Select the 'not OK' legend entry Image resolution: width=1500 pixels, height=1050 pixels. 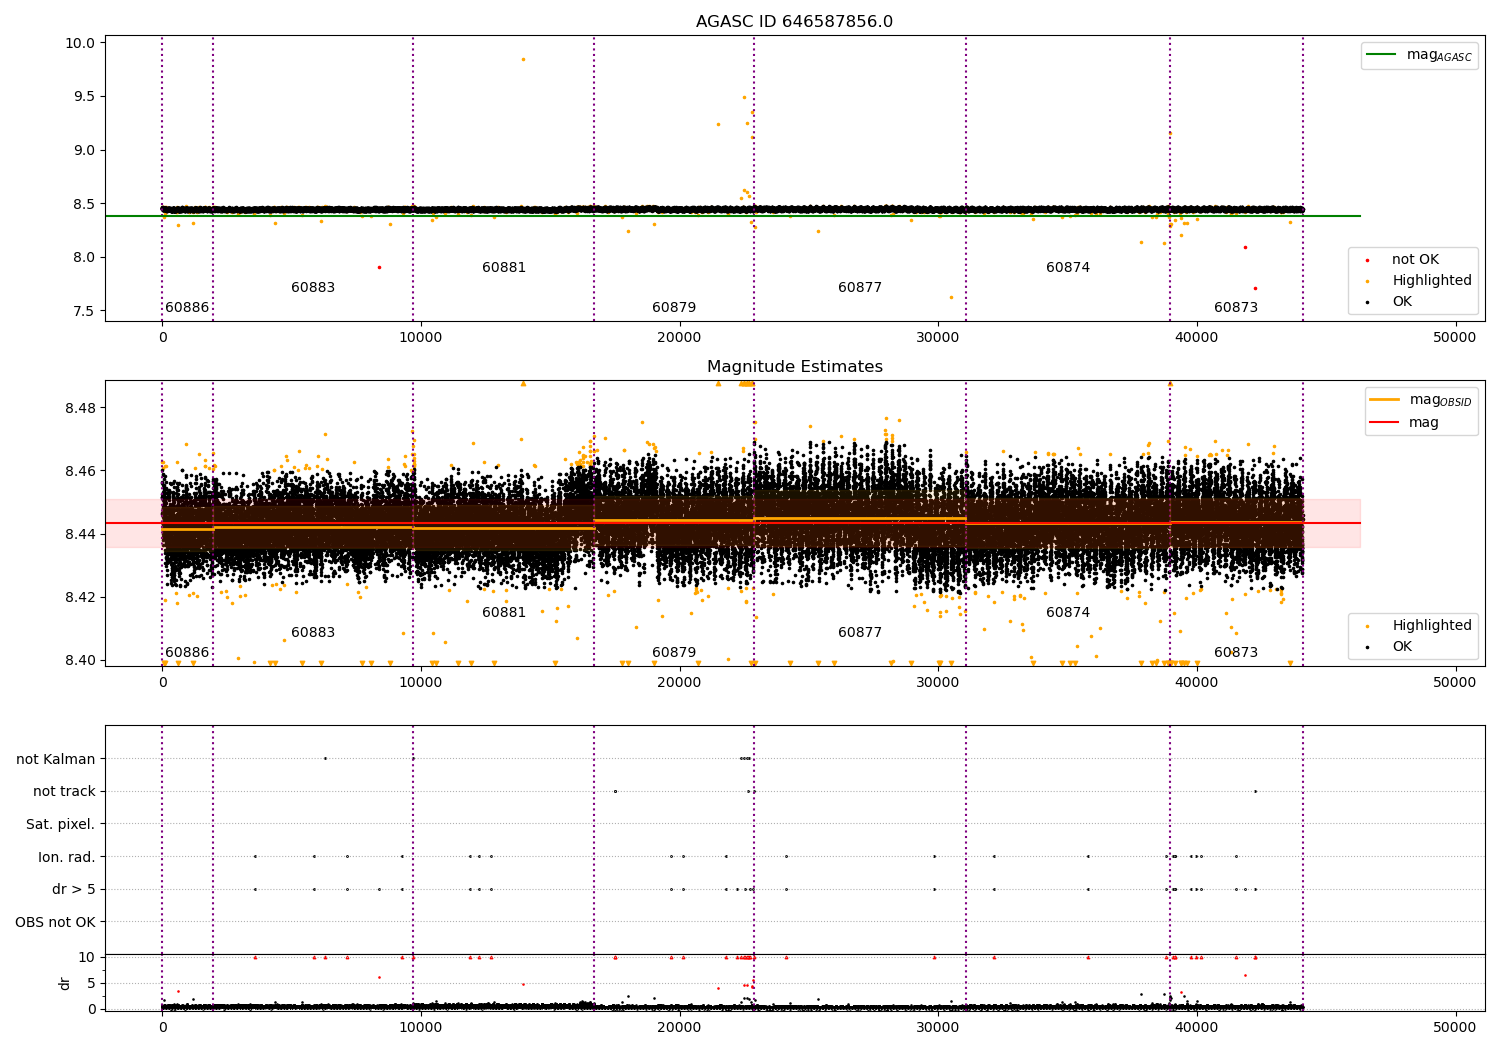click(x=1415, y=260)
